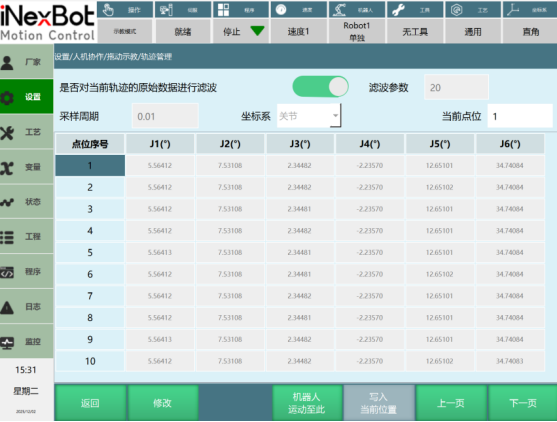Select the 设置 sidebar label
557x422 pixels.
[33, 97]
